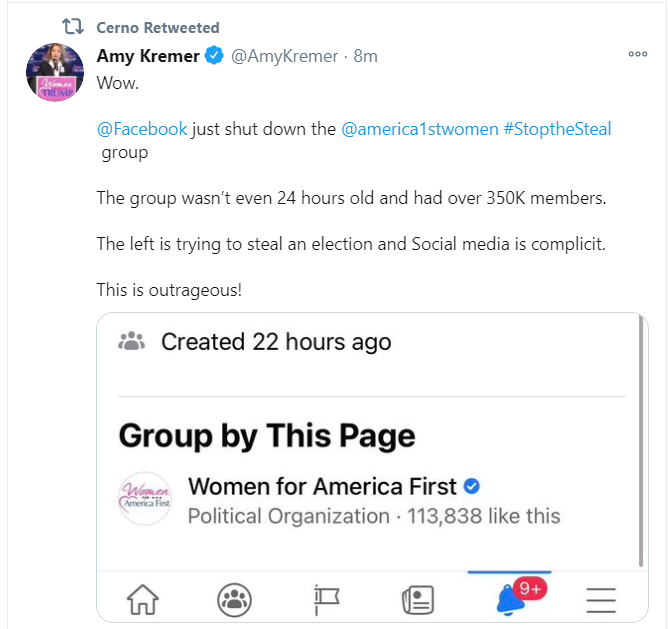668x629 pixels.
Task: Click the 8m tweet timestamp
Action: pos(366,57)
